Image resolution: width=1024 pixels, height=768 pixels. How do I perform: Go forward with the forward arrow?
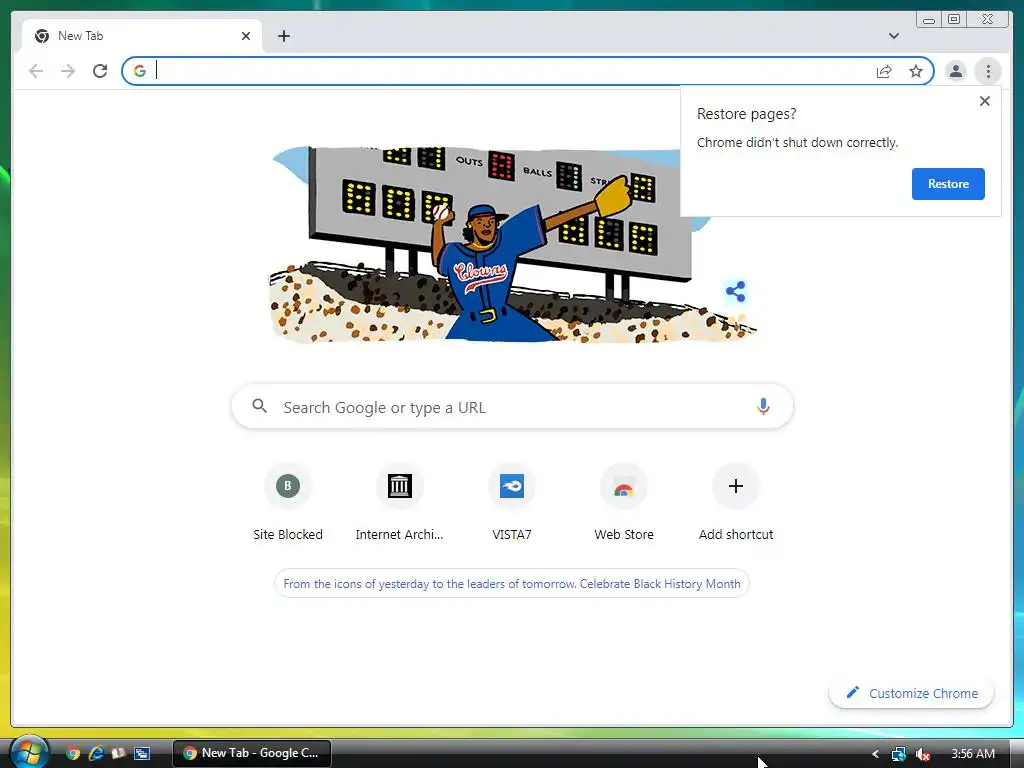pyautogui.click(x=68, y=71)
